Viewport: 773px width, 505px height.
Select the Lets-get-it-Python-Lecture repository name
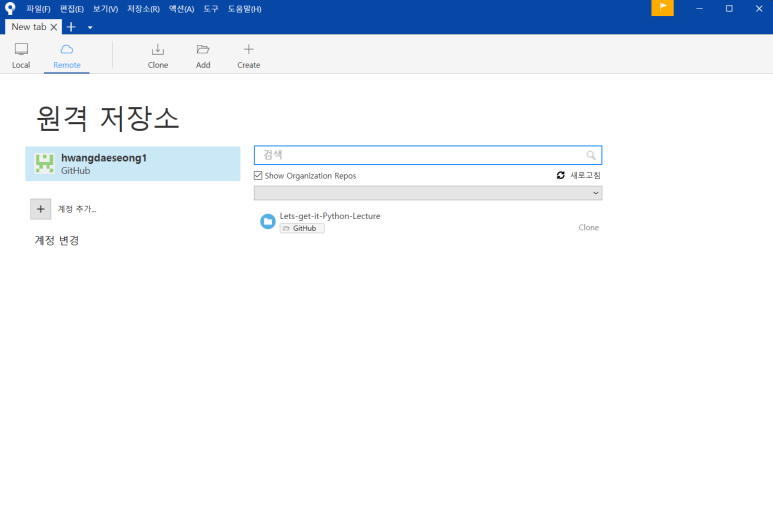[x=330, y=216]
